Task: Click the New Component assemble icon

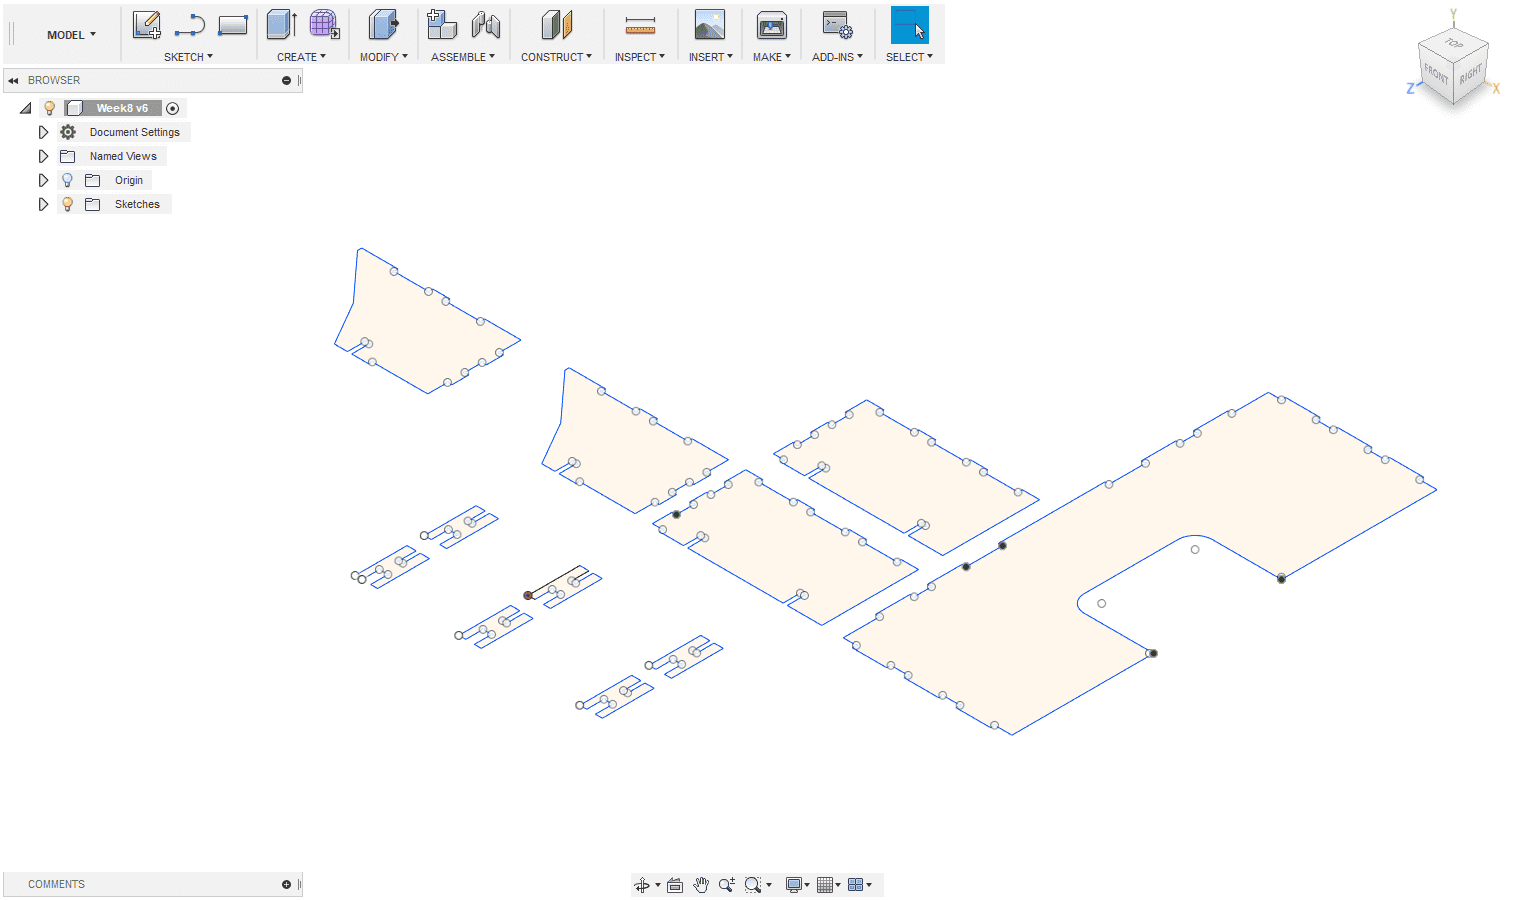Action: click(441, 25)
